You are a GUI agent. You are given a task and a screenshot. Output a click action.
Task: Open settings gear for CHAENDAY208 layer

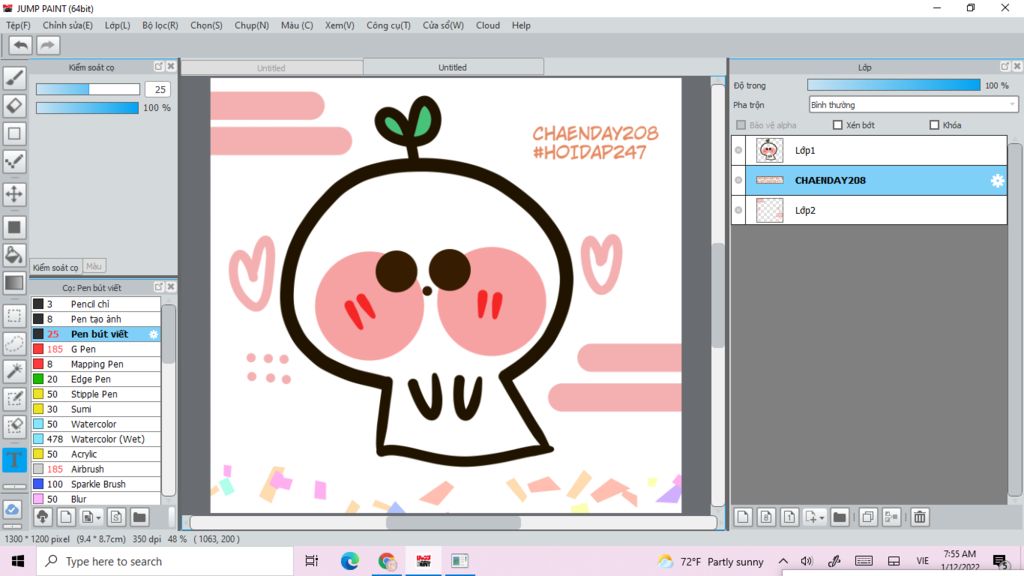[997, 180]
